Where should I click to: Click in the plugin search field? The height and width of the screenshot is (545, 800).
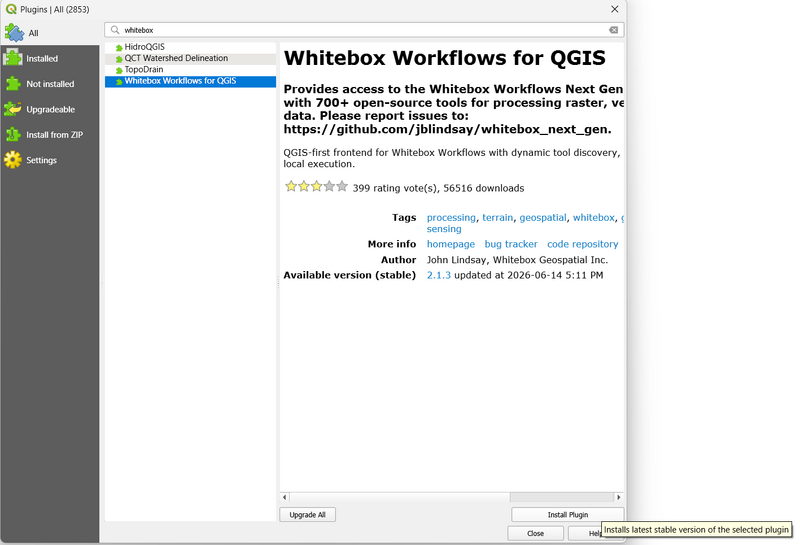pos(364,30)
